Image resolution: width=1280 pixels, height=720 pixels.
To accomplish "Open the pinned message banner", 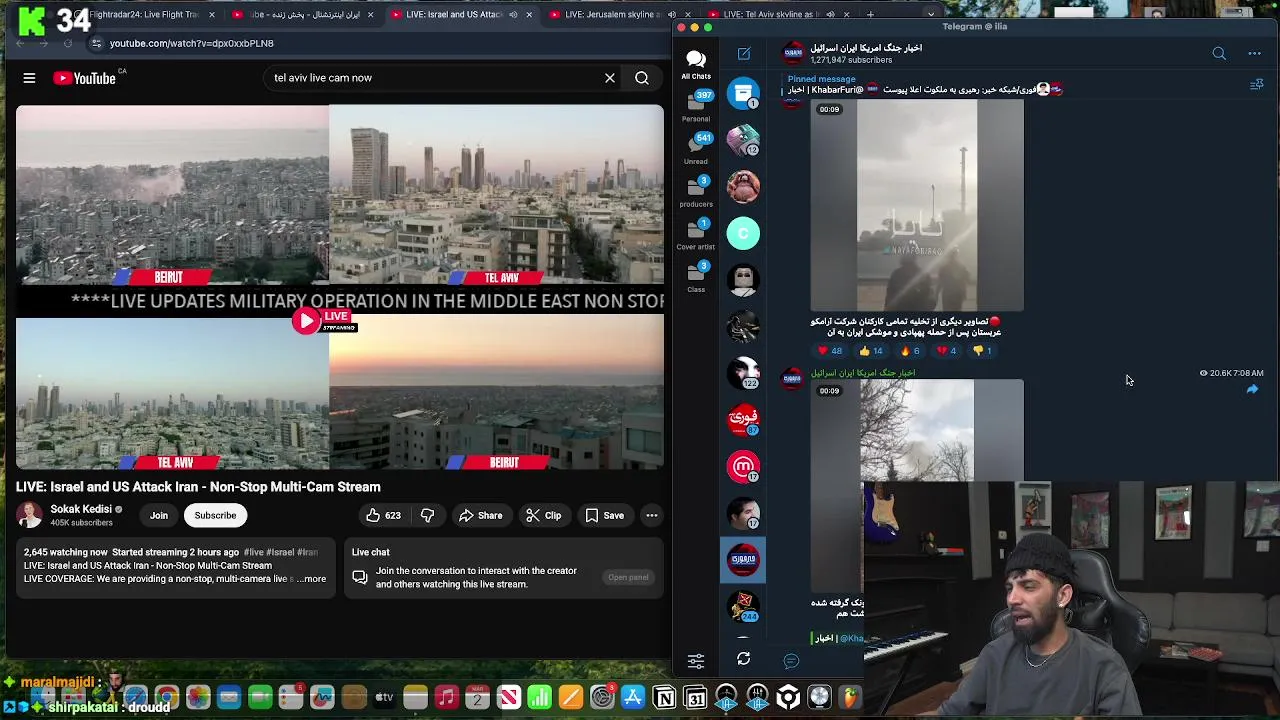I will (925, 85).
